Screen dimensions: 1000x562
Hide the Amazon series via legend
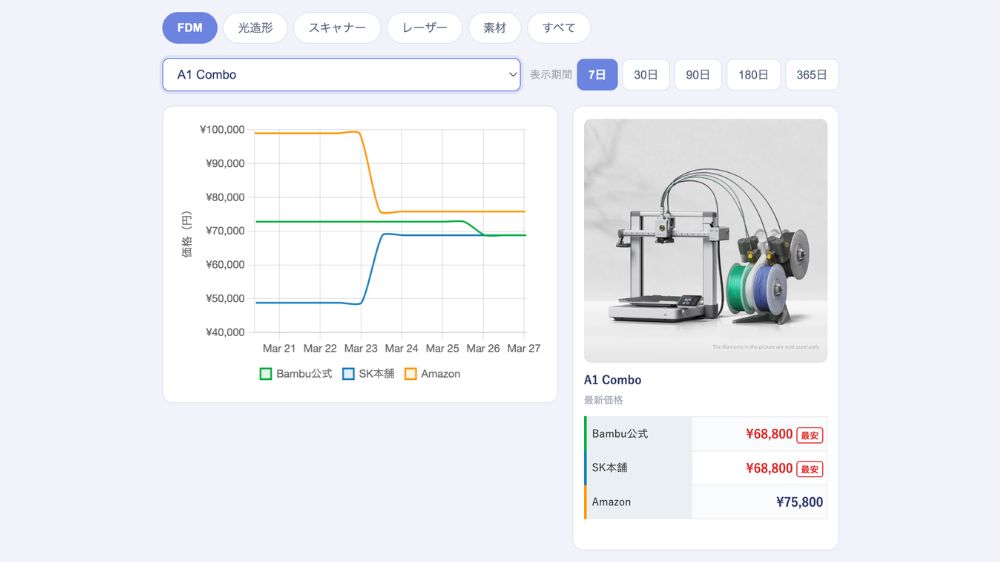pyautogui.click(x=411, y=374)
